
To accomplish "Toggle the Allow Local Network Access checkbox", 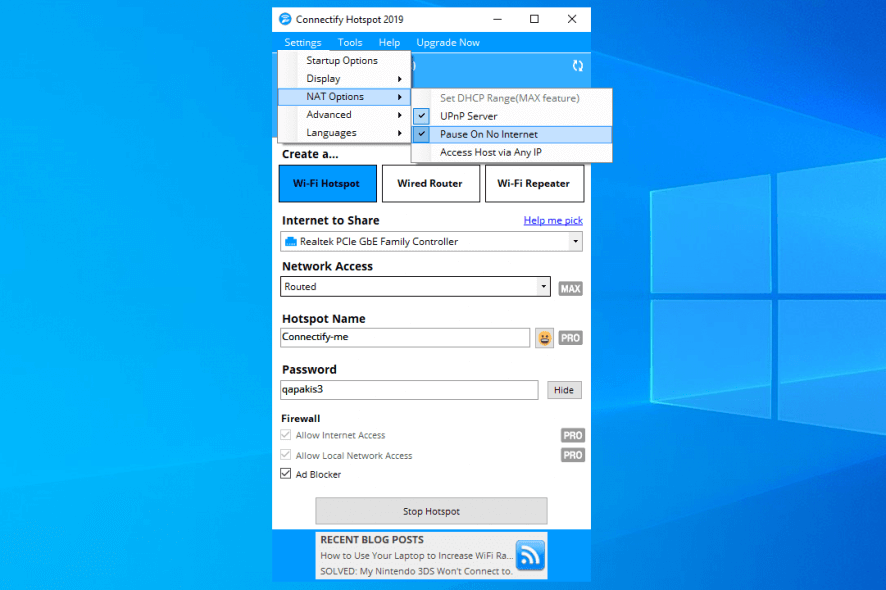I will coord(286,454).
